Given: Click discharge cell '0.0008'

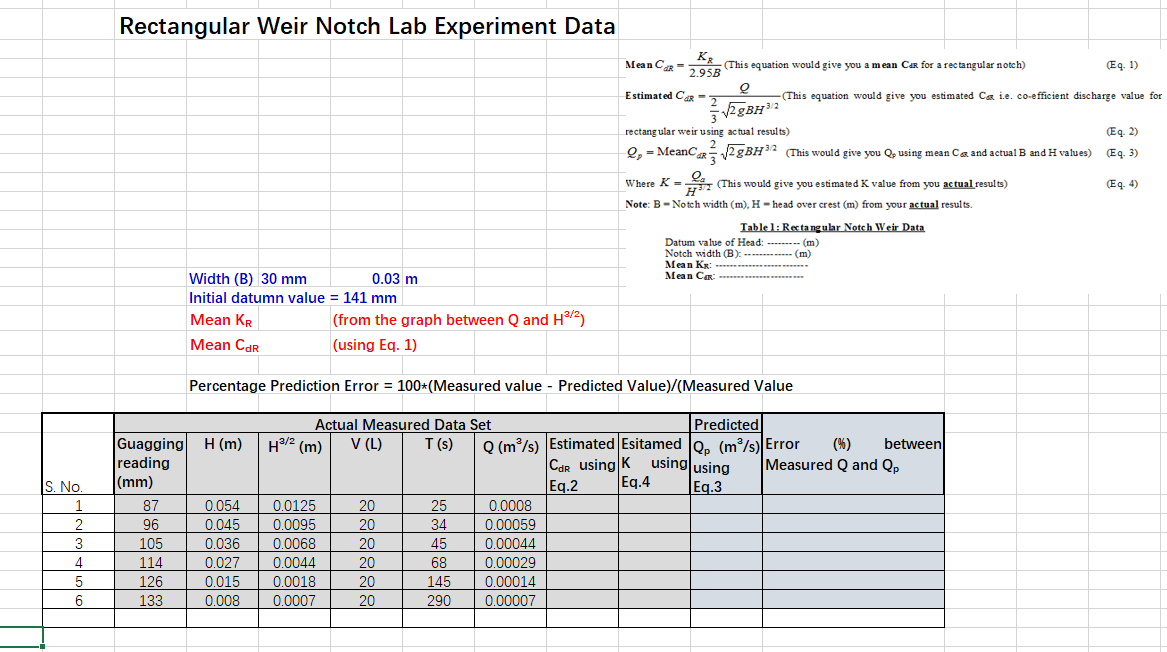Looking at the screenshot, I should coord(511,505).
